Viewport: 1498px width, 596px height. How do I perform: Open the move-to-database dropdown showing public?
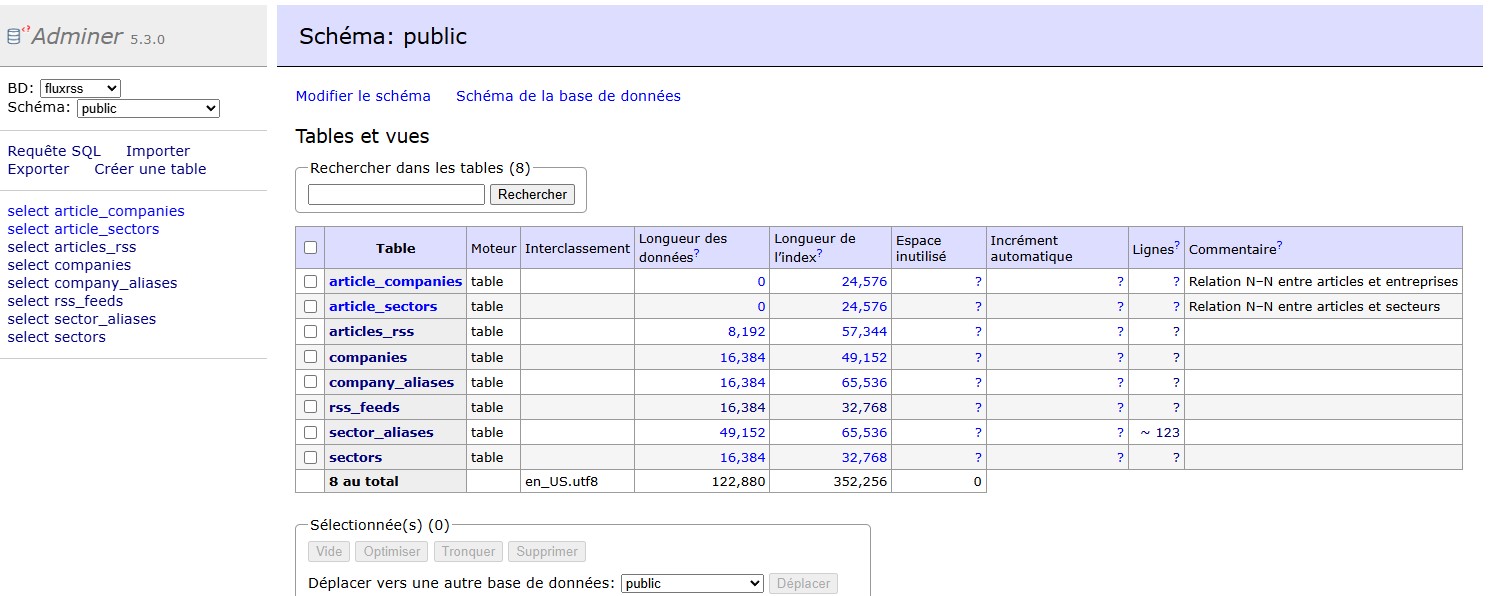692,583
